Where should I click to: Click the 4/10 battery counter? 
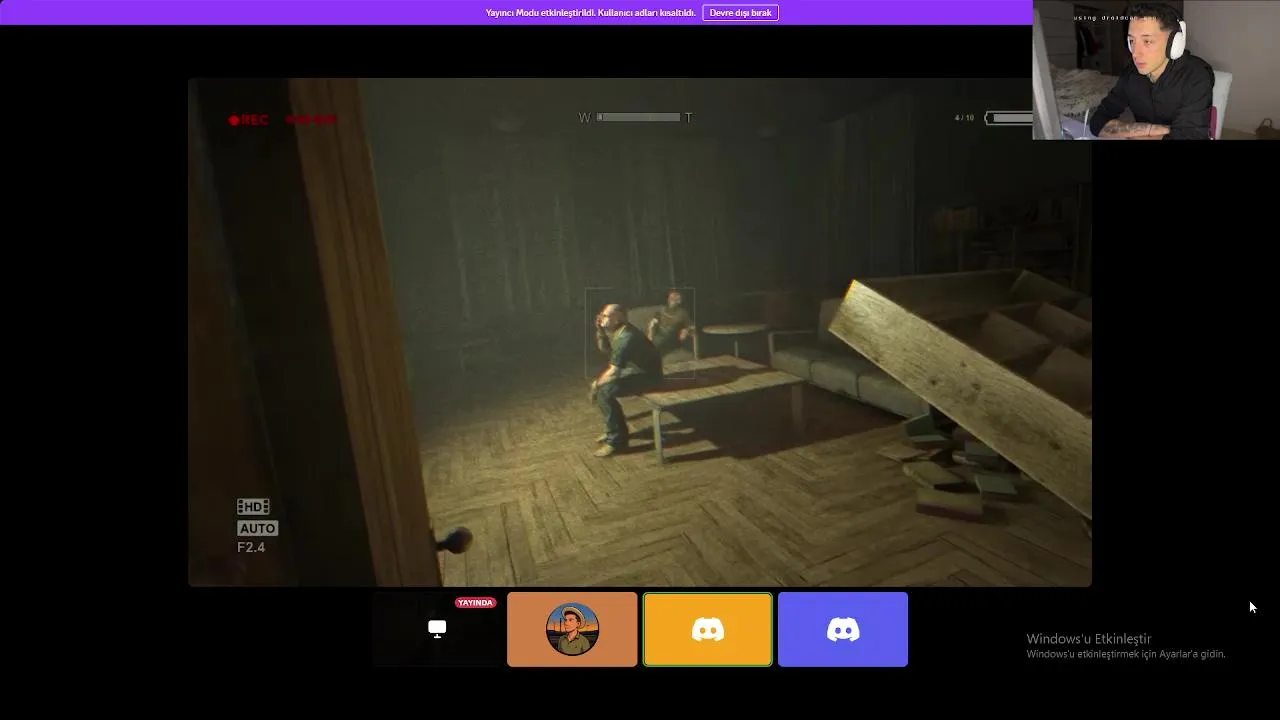(964, 118)
